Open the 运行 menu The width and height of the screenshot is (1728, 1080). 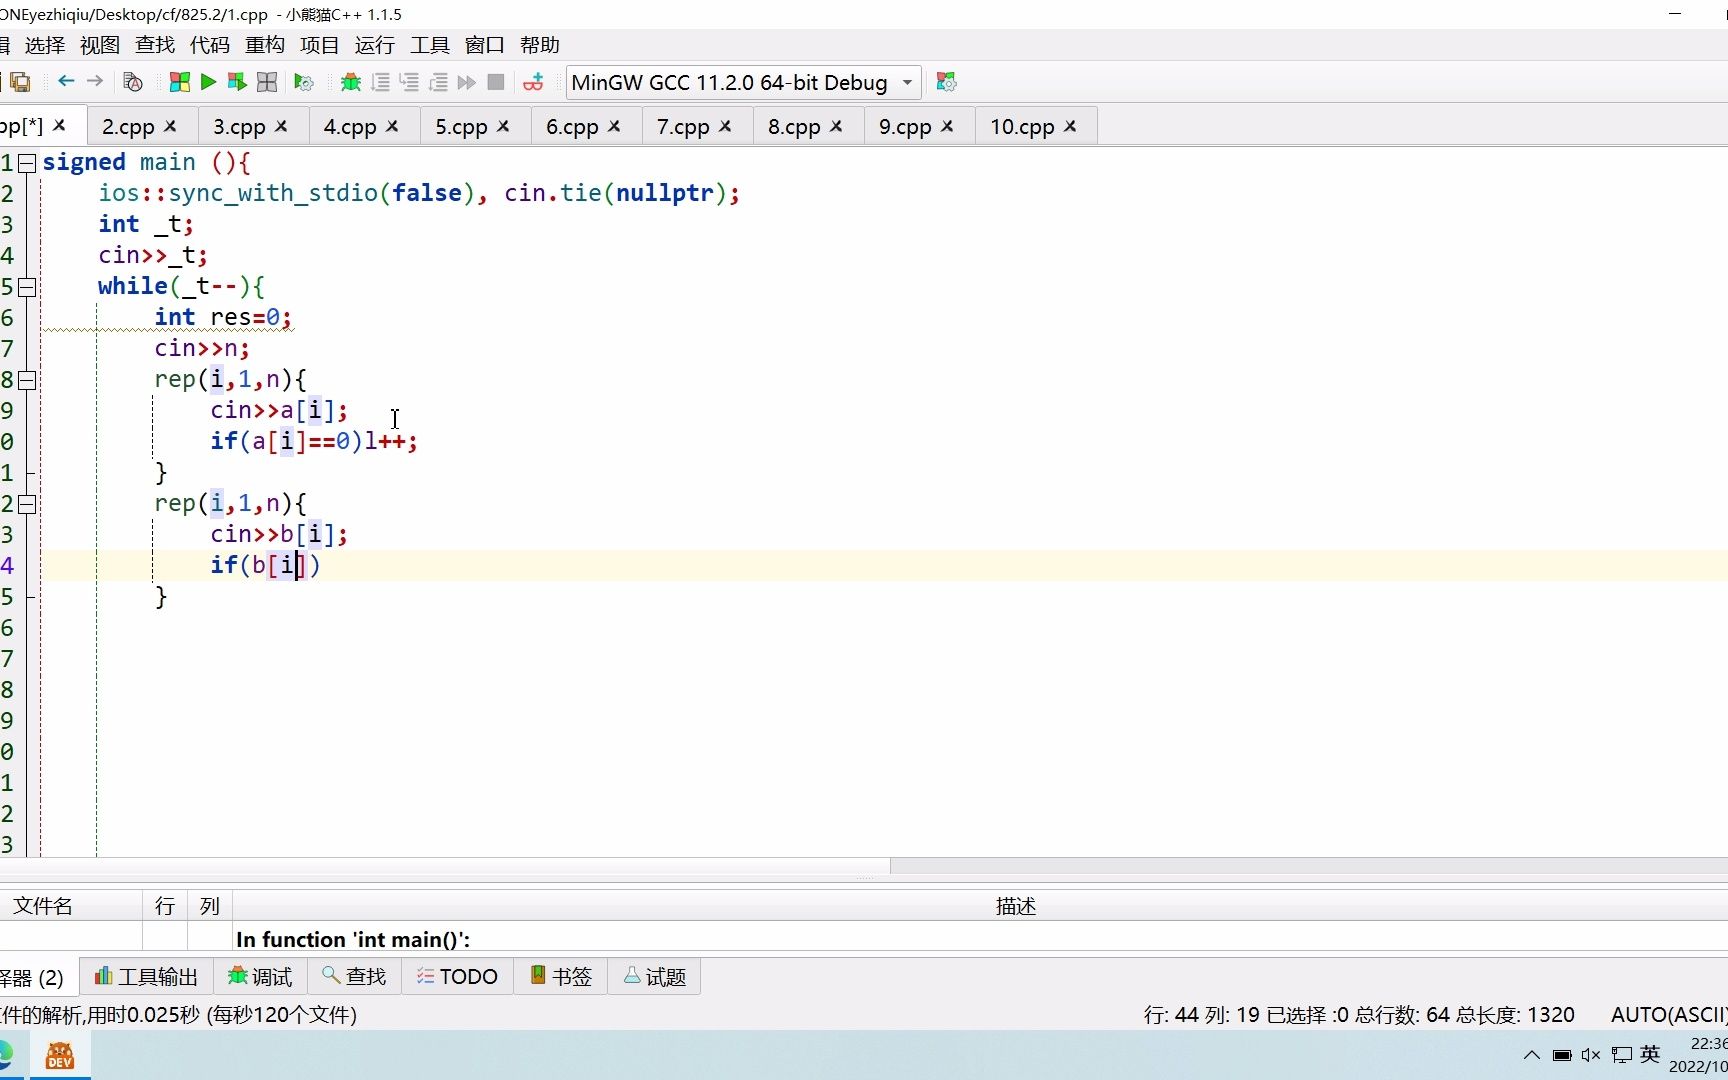point(373,45)
